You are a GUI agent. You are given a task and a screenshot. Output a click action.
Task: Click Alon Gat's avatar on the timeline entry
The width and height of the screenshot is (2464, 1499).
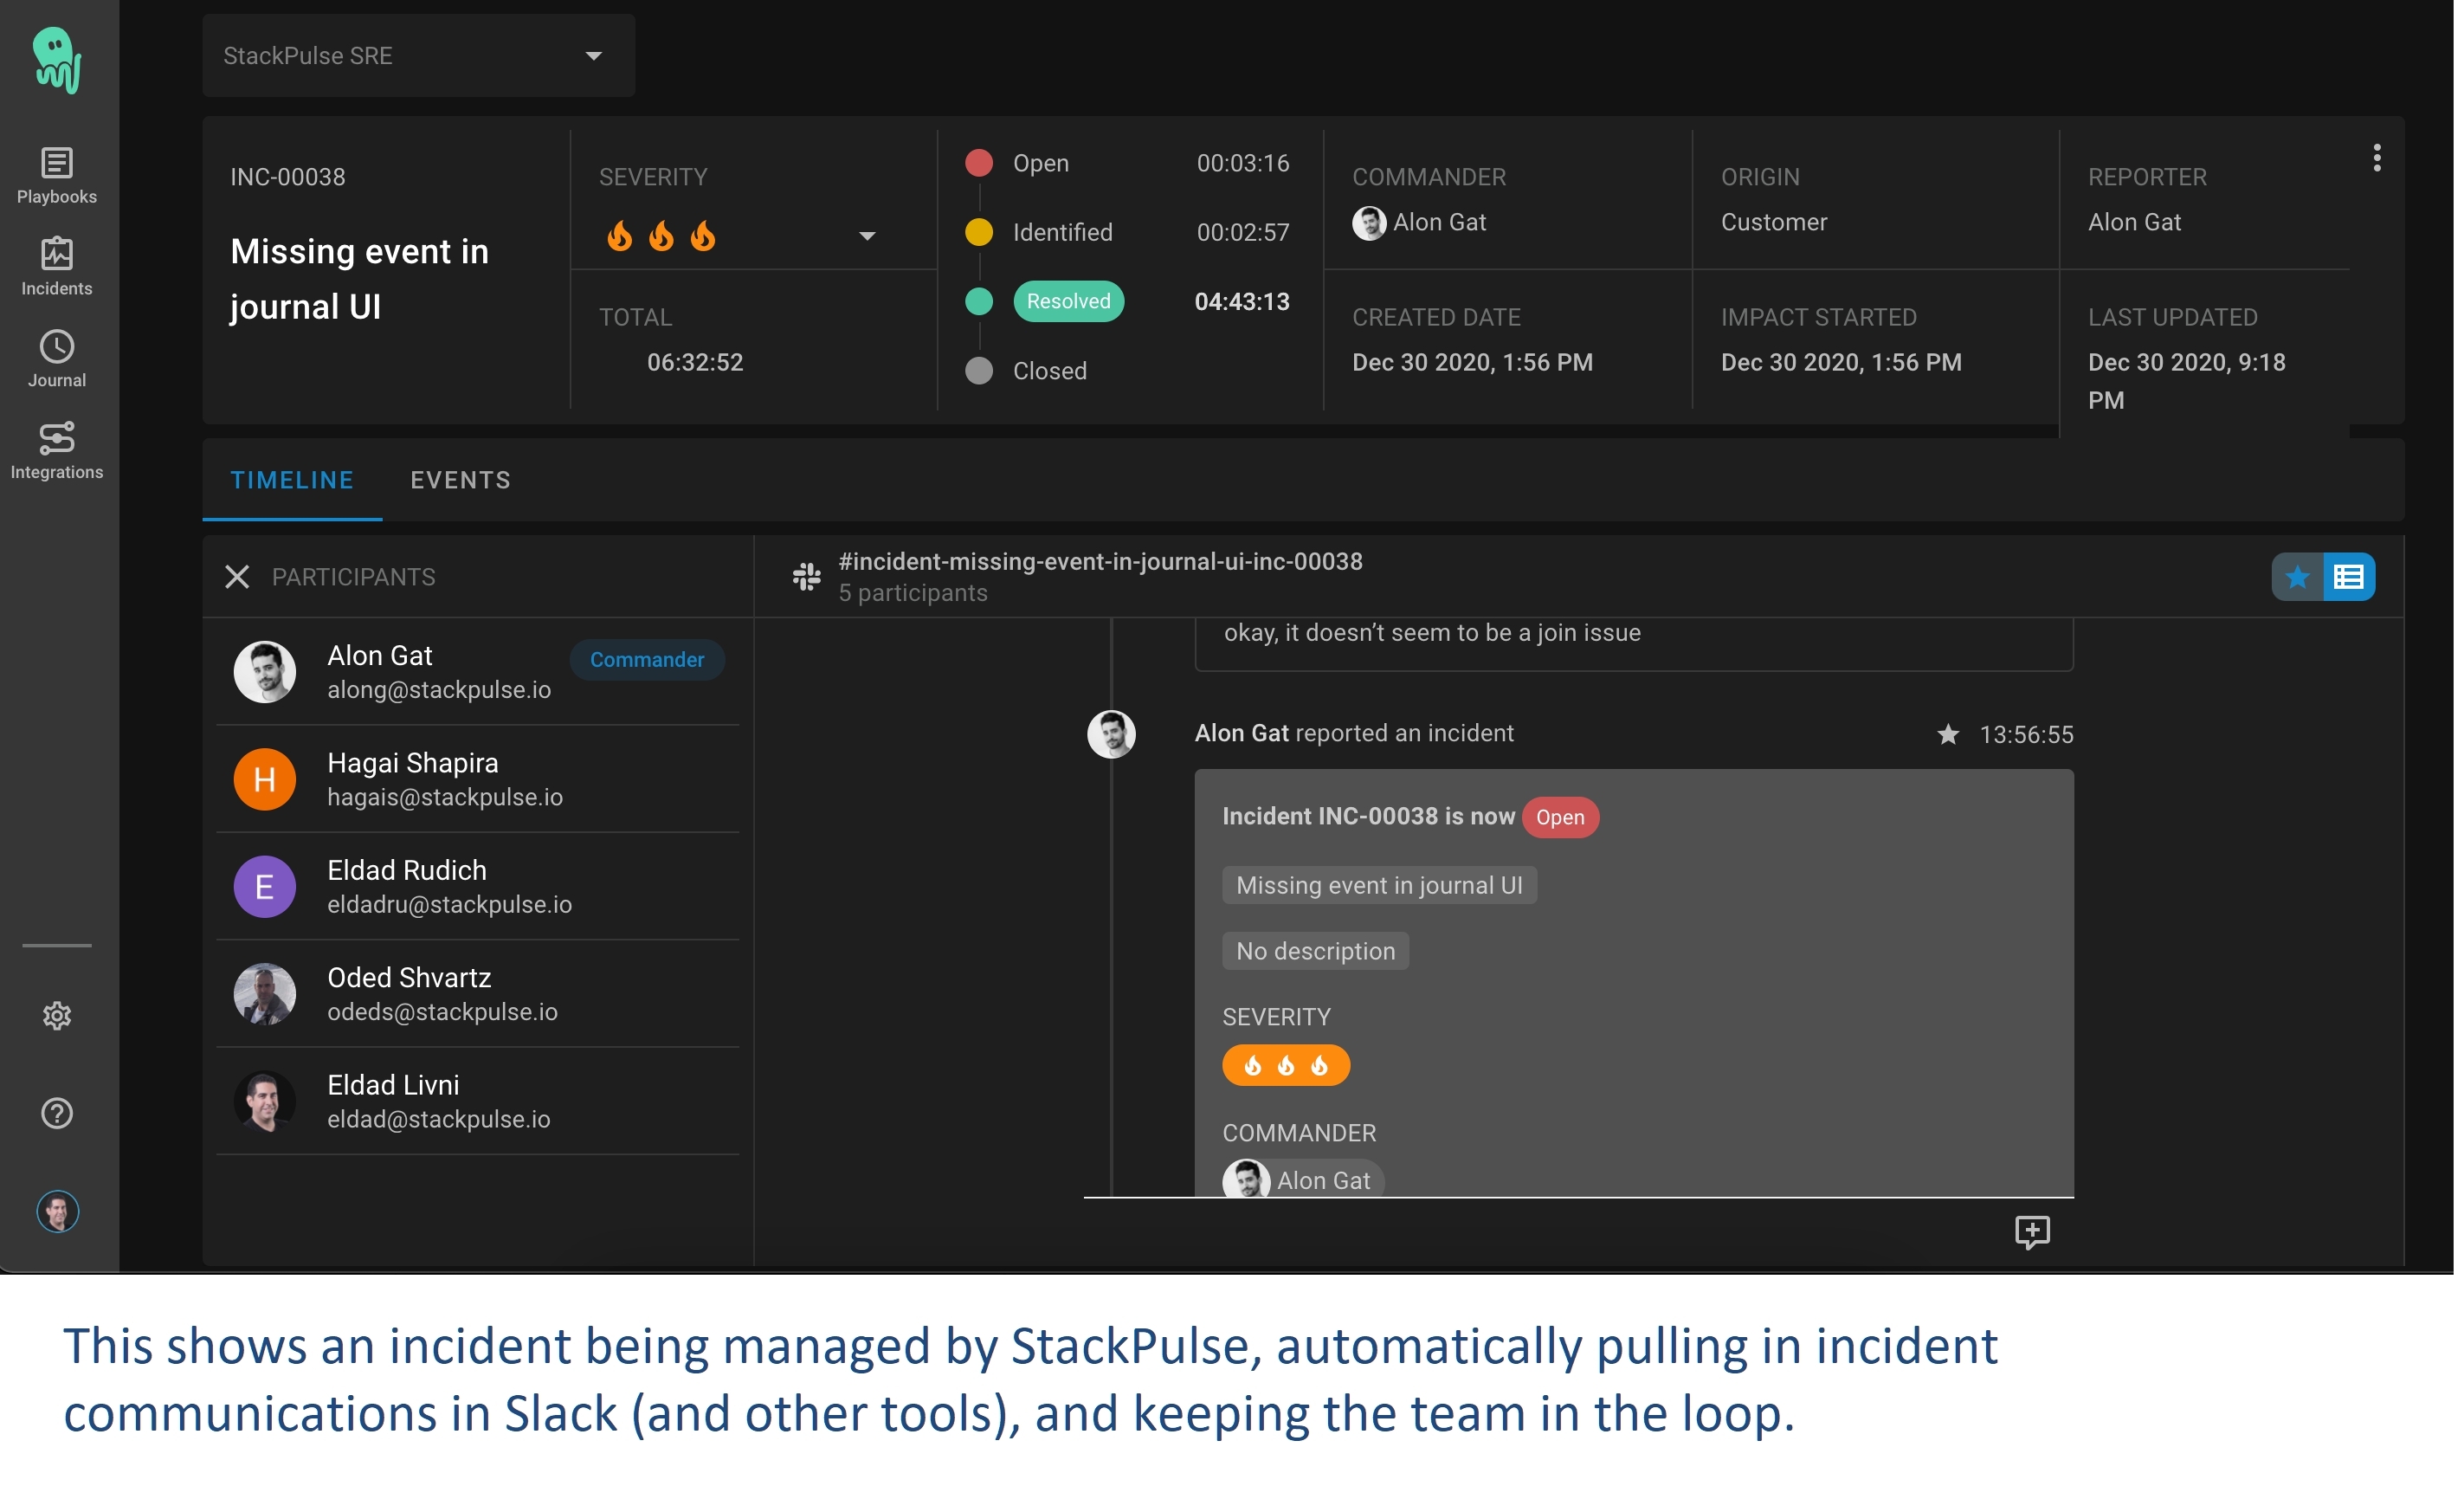[x=1111, y=734]
